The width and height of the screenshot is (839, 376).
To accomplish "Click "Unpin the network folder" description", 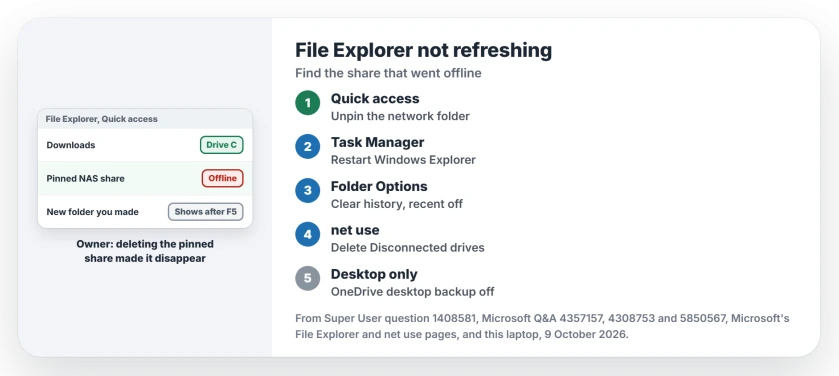I will [400, 116].
